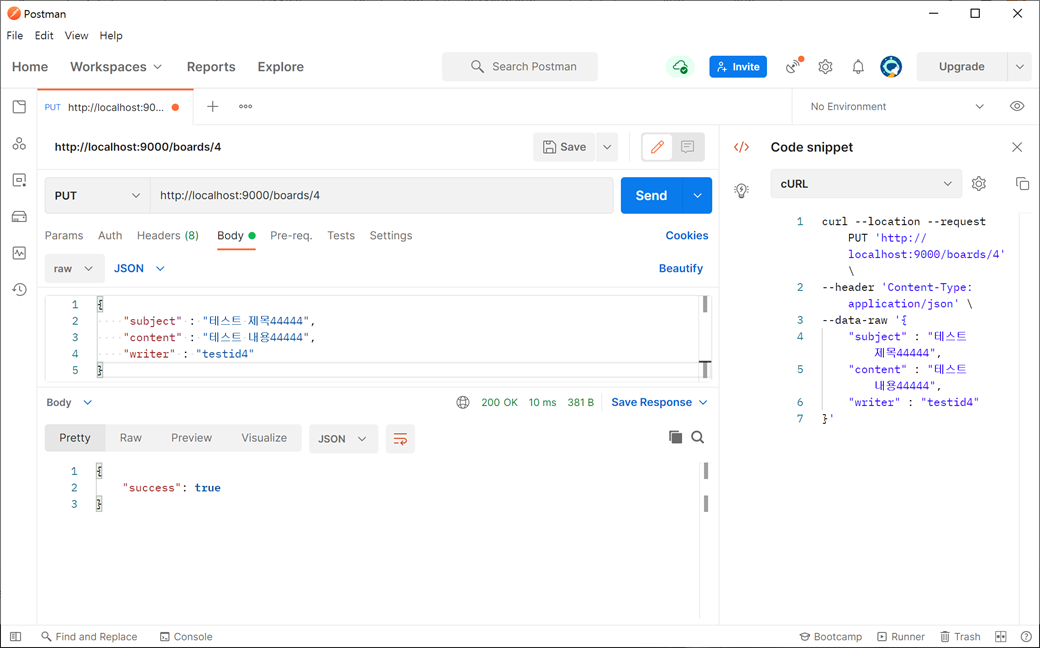1040x648 pixels.
Task: Select the Preview response view
Action: (192, 438)
